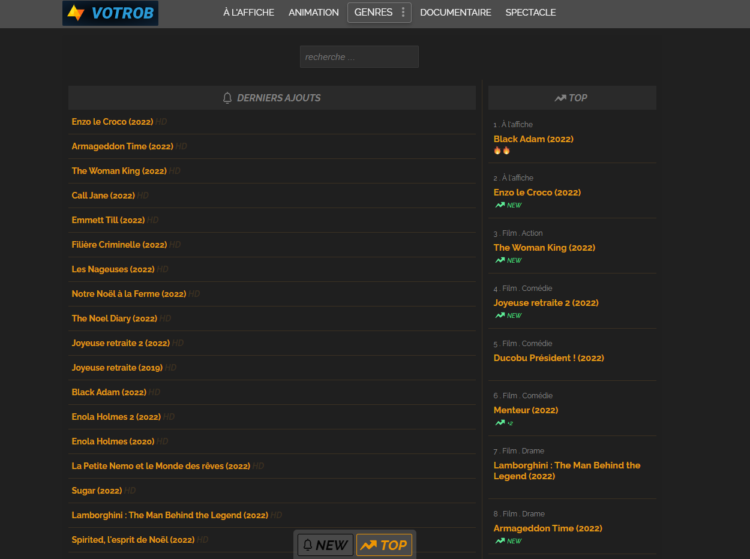Go to the DOCUMENTAIRE section

(455, 12)
